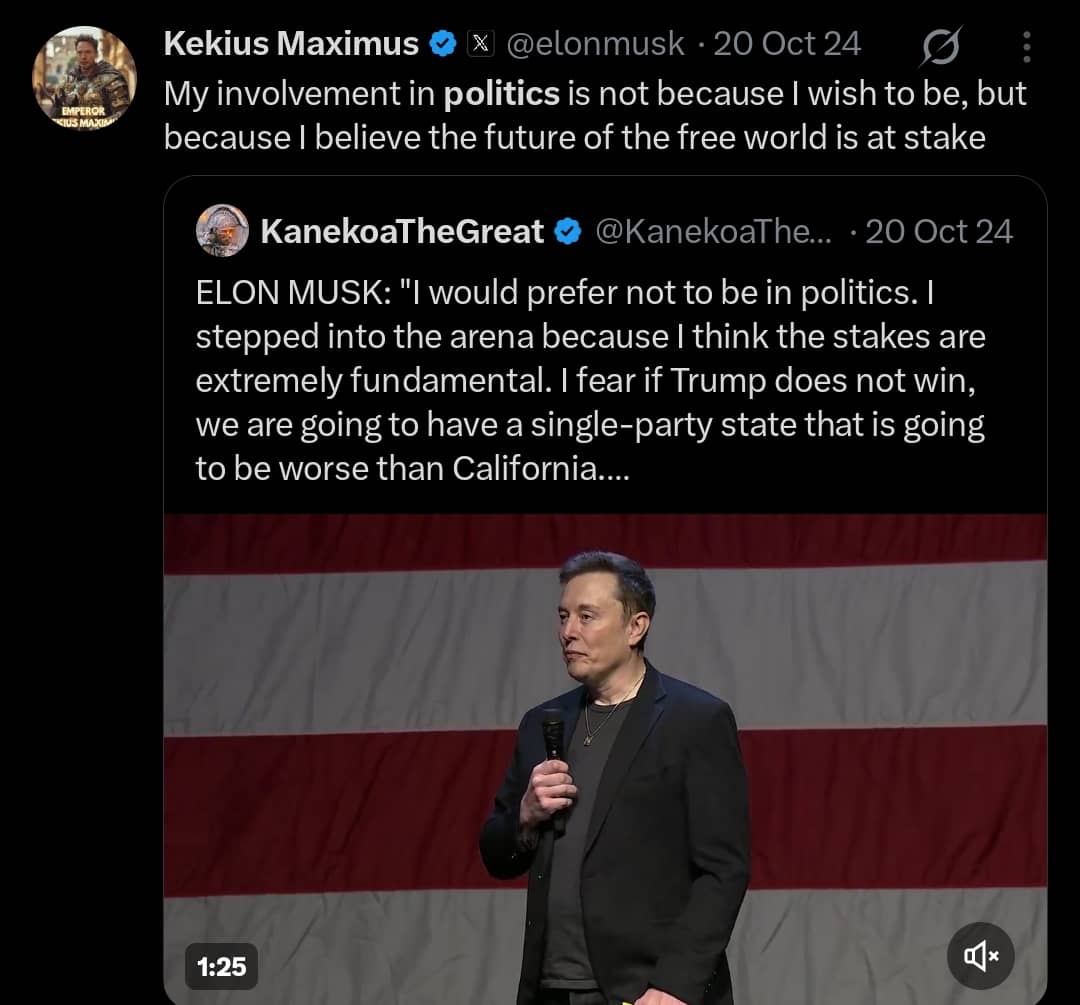The height and width of the screenshot is (1005, 1080).
Task: Open the Grok explain-post icon
Action: 942,46
